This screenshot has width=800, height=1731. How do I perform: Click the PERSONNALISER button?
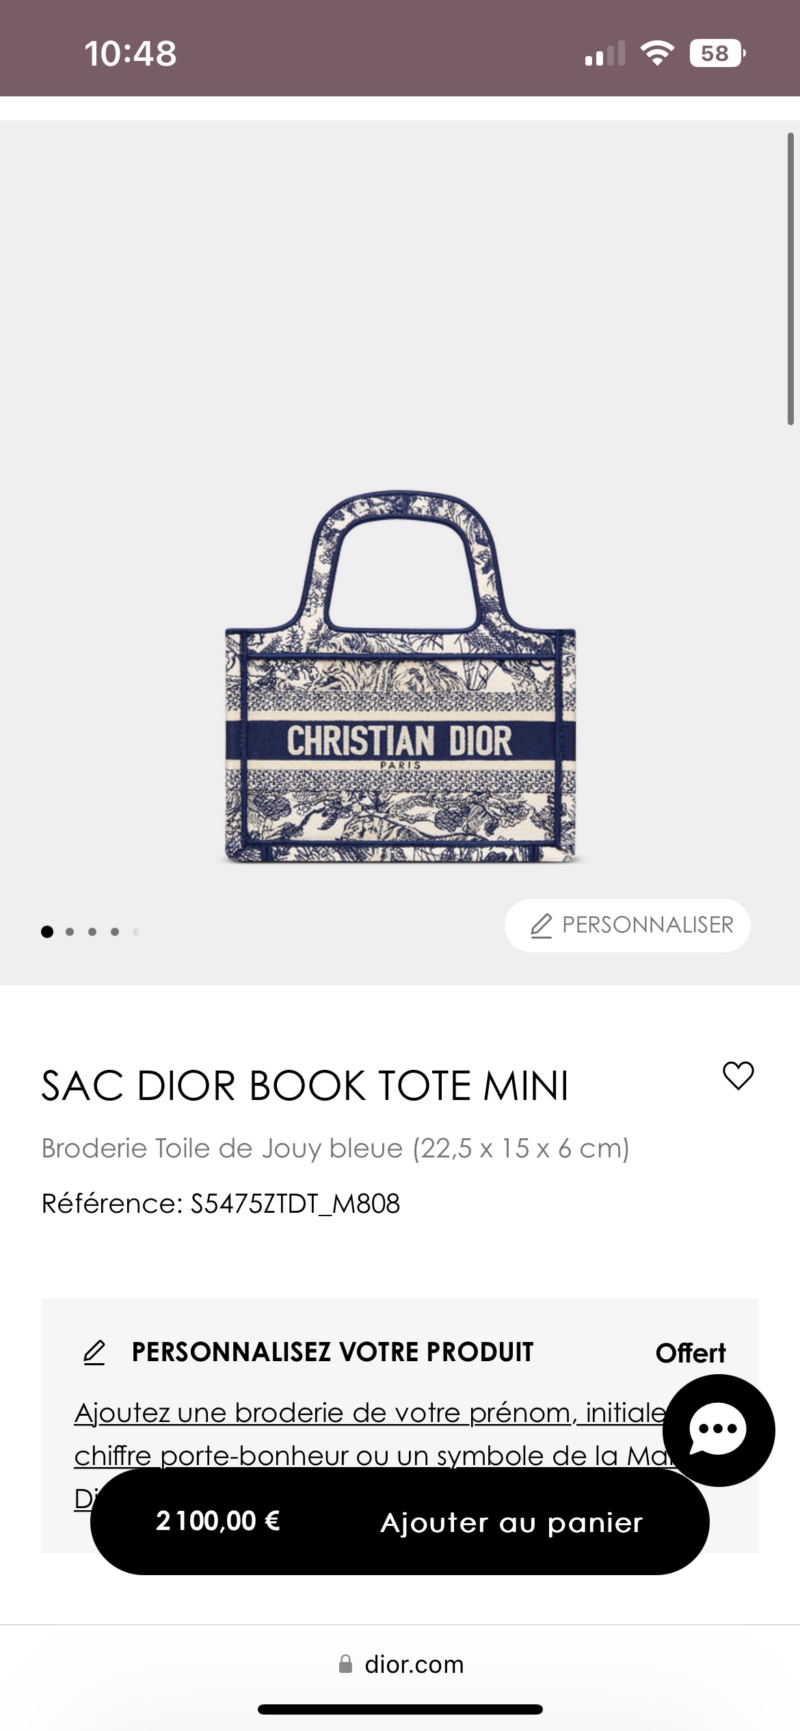click(x=628, y=925)
